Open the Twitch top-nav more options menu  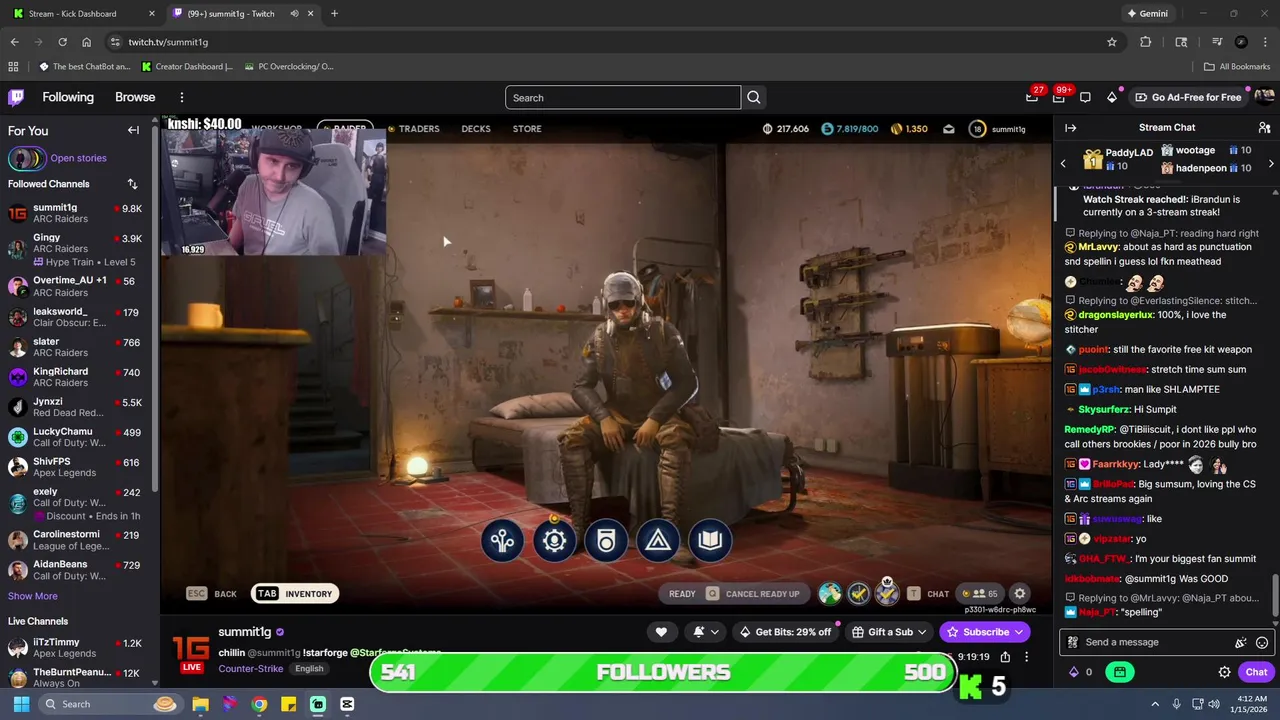pos(182,97)
